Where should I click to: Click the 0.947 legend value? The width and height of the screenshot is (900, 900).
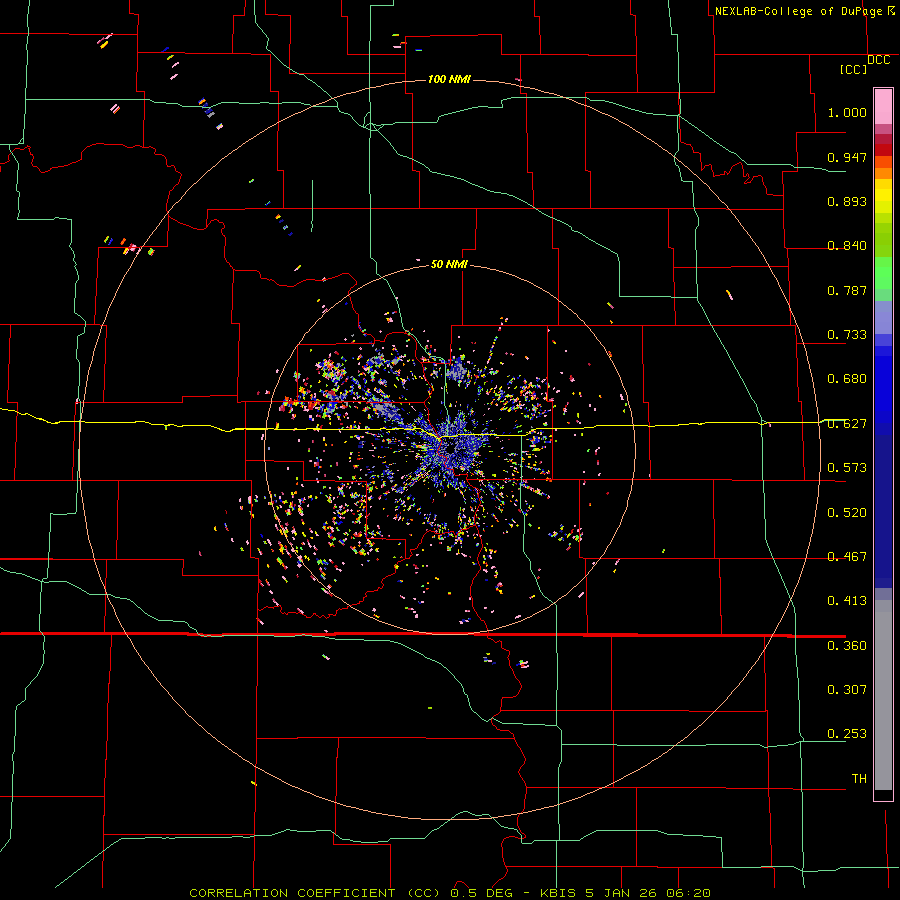pyautogui.click(x=847, y=157)
